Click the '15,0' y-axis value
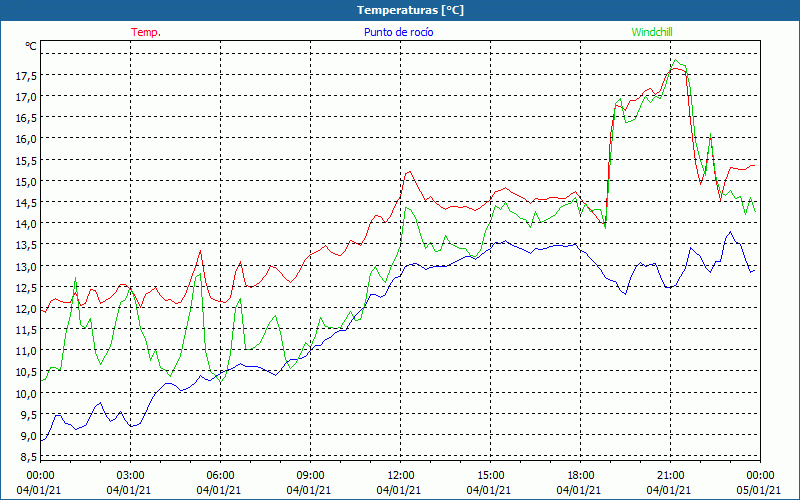The height and width of the screenshot is (500, 800). click(x=27, y=181)
